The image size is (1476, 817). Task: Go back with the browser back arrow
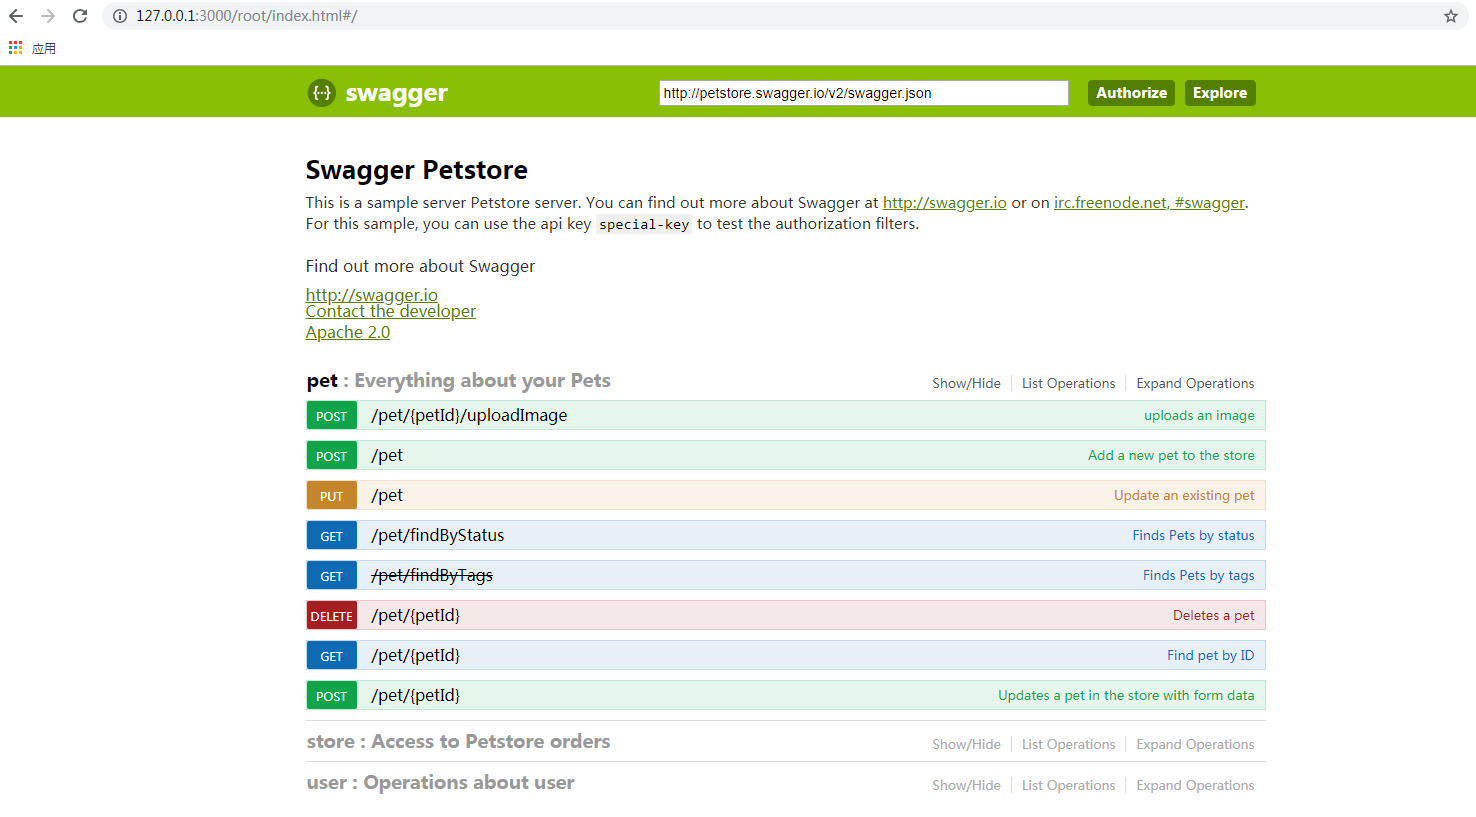[16, 16]
